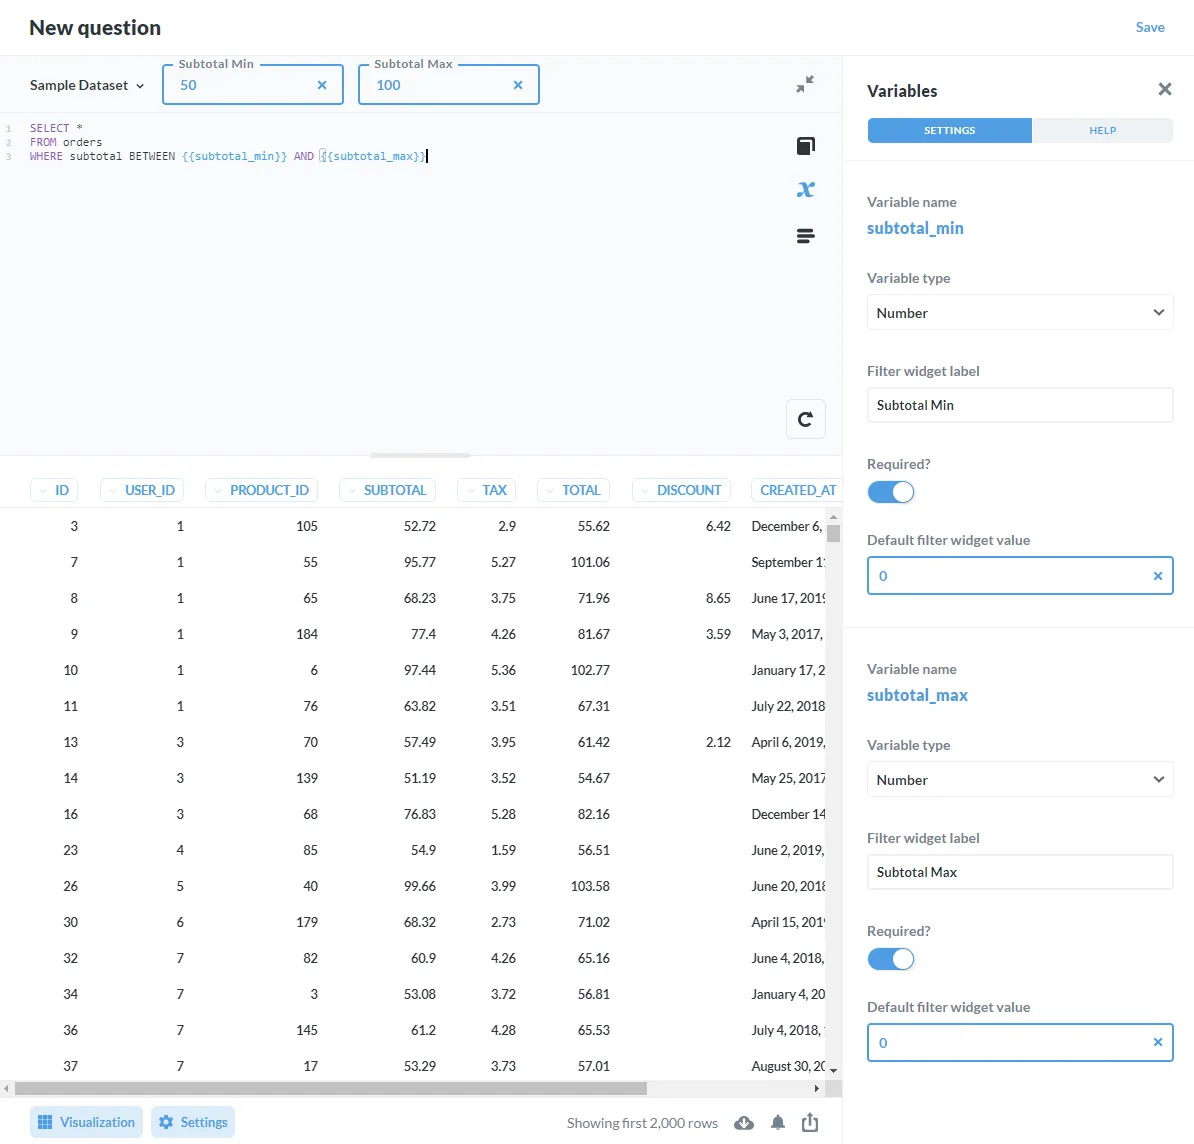Expand Variable type dropdown for subtotal_min
The width and height of the screenshot is (1194, 1144).
coord(1019,313)
